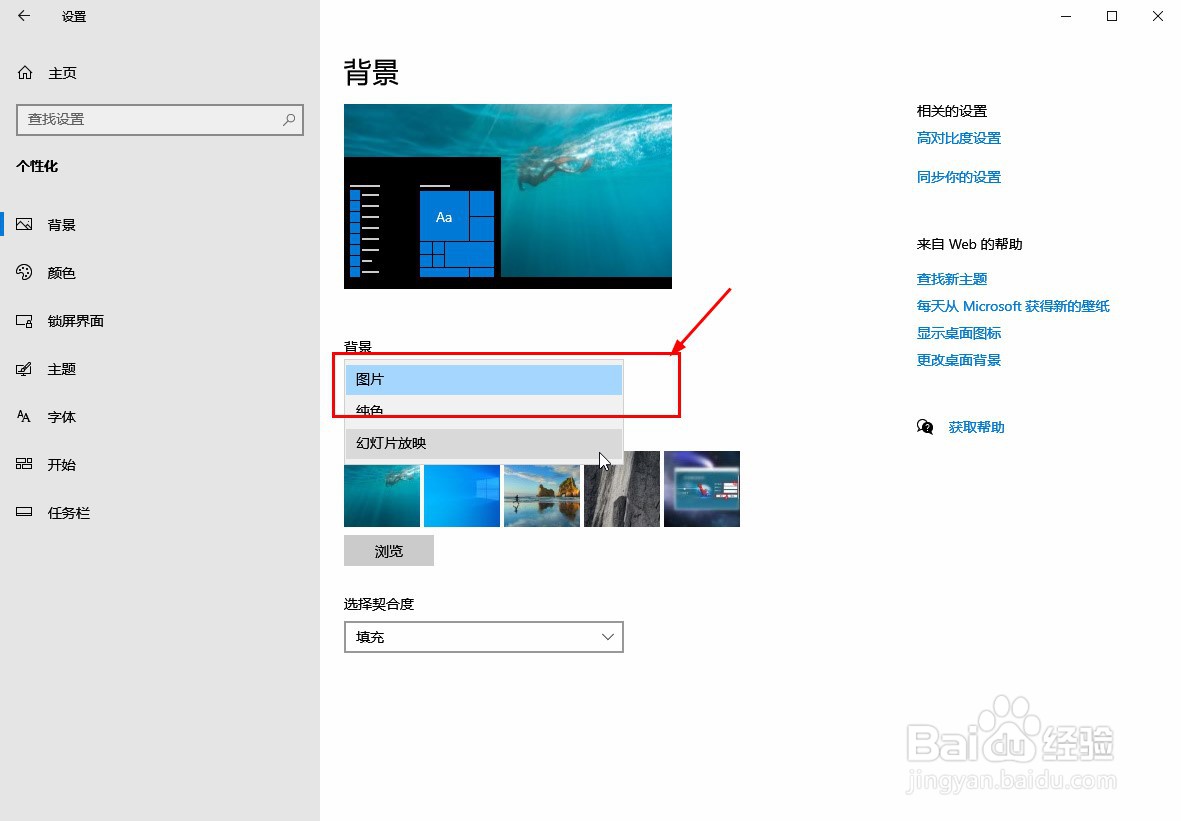
Task: Click the desktop background preview image
Action: pos(508,197)
